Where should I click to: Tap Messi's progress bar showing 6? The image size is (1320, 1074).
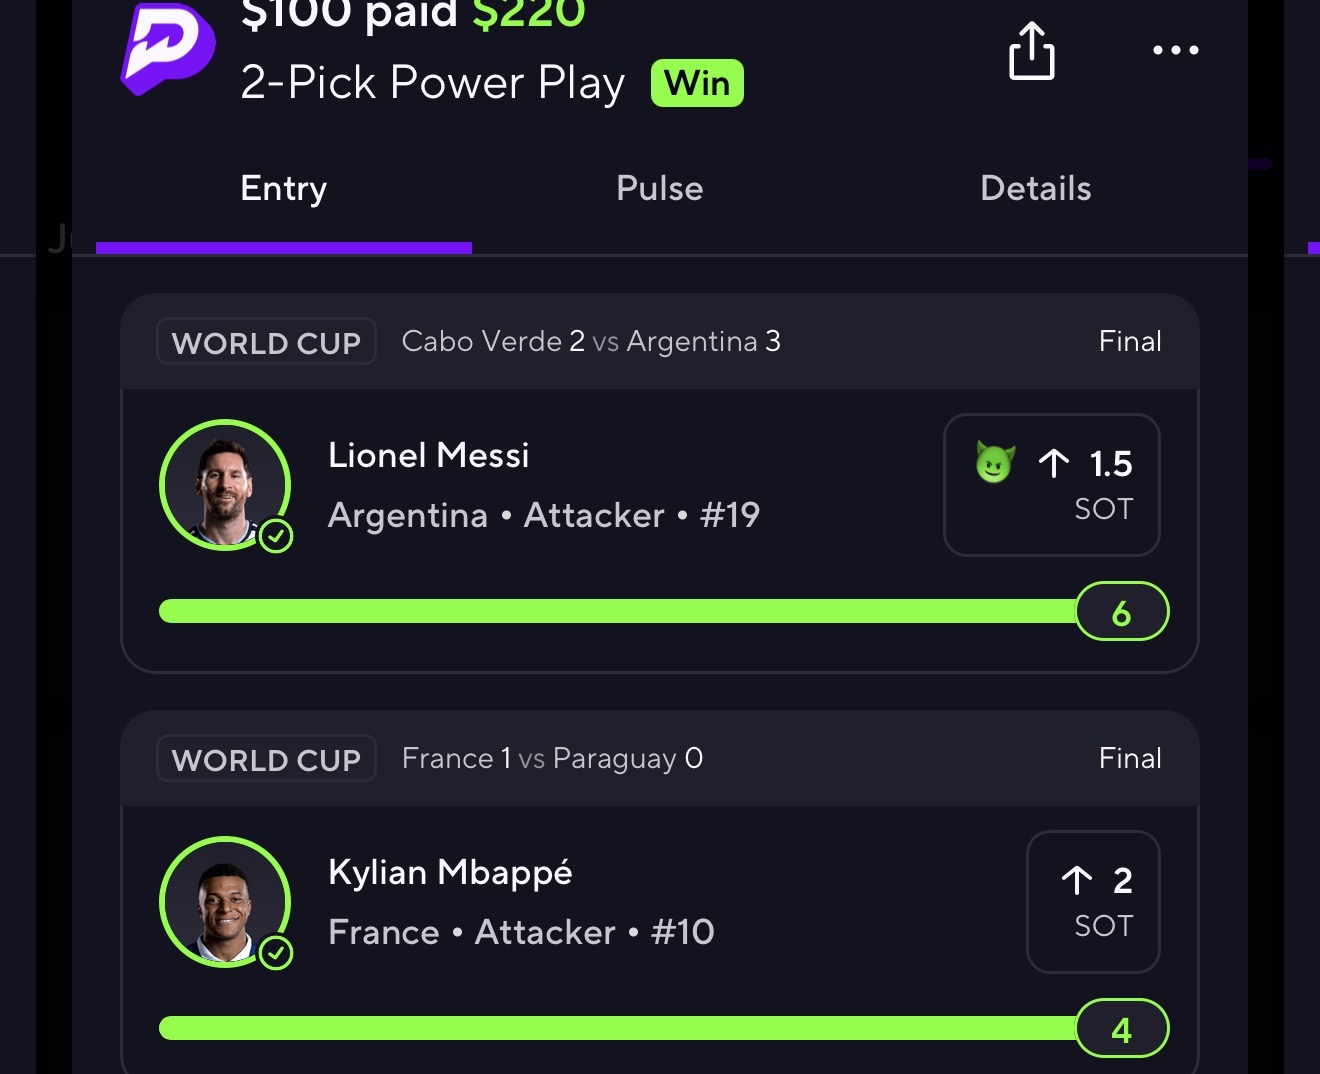pyautogui.click(x=664, y=611)
